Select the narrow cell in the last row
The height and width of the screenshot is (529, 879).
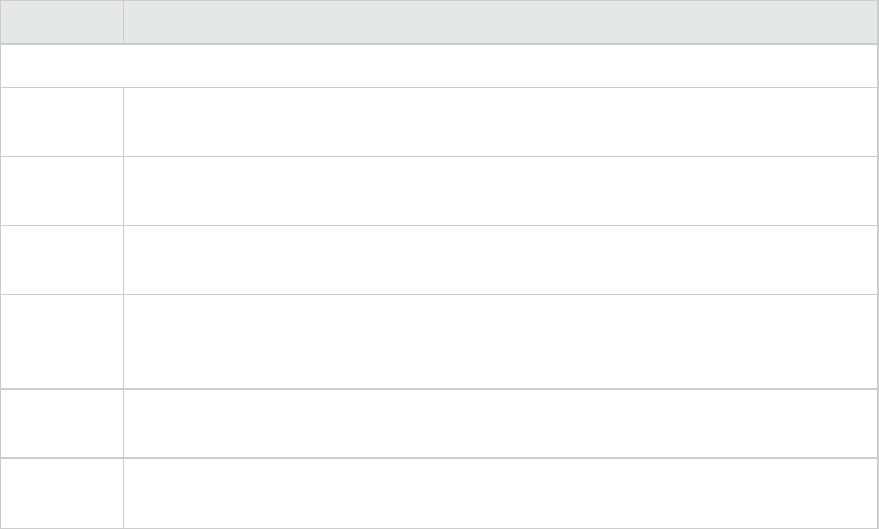pos(61,493)
